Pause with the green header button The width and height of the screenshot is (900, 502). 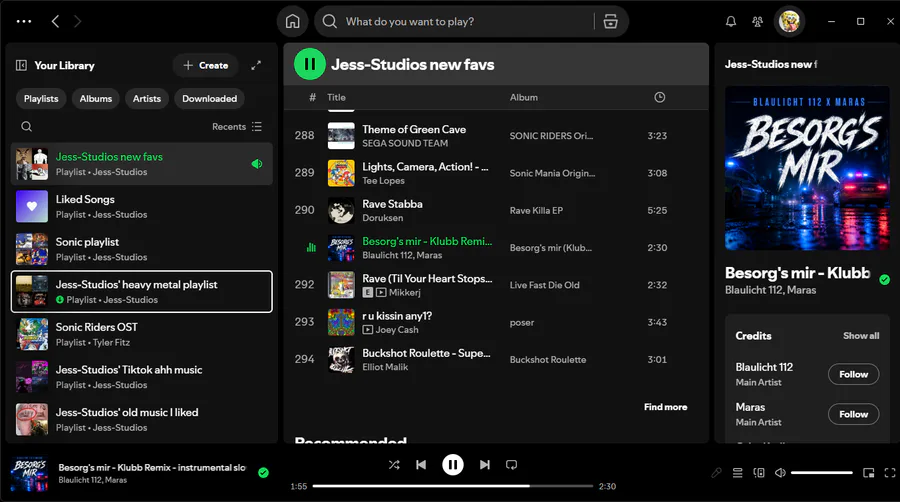[x=310, y=64]
